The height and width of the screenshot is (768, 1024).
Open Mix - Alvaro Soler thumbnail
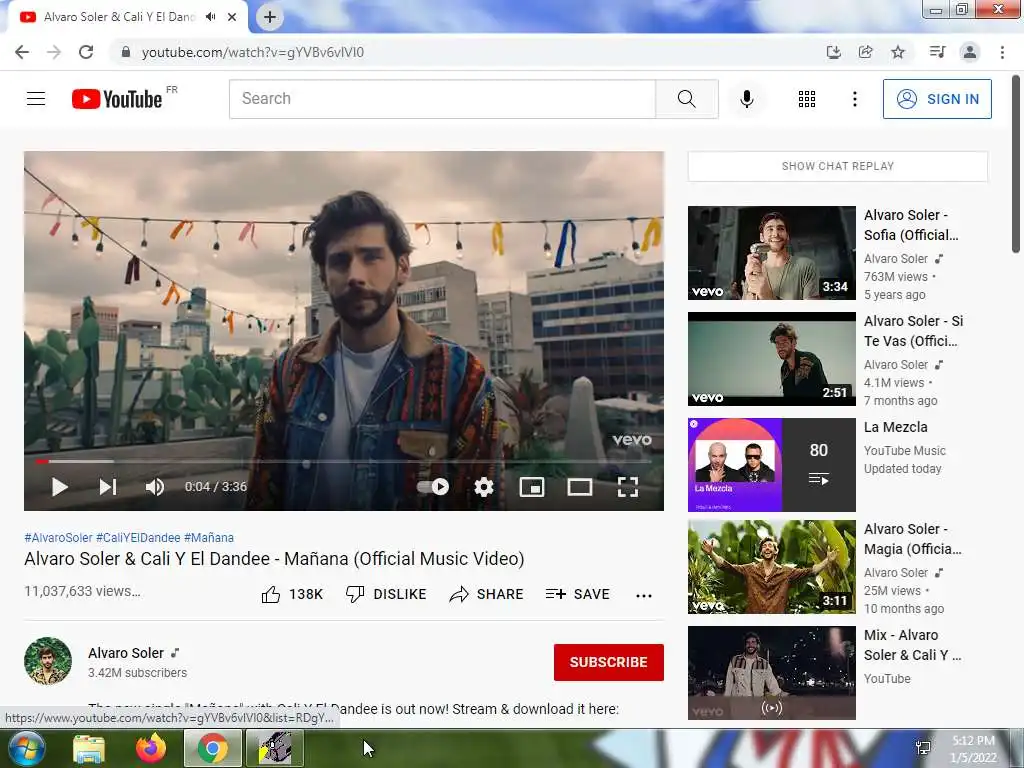tap(771, 673)
